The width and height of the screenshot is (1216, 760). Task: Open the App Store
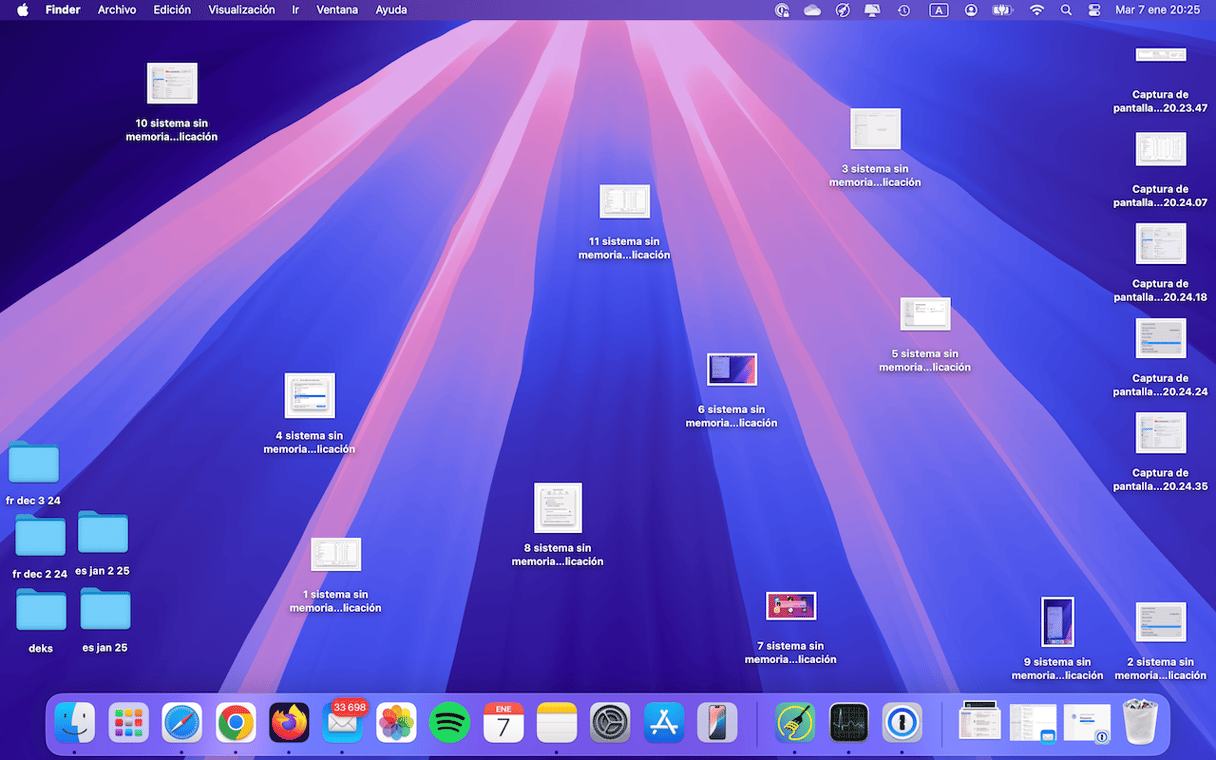click(x=664, y=722)
